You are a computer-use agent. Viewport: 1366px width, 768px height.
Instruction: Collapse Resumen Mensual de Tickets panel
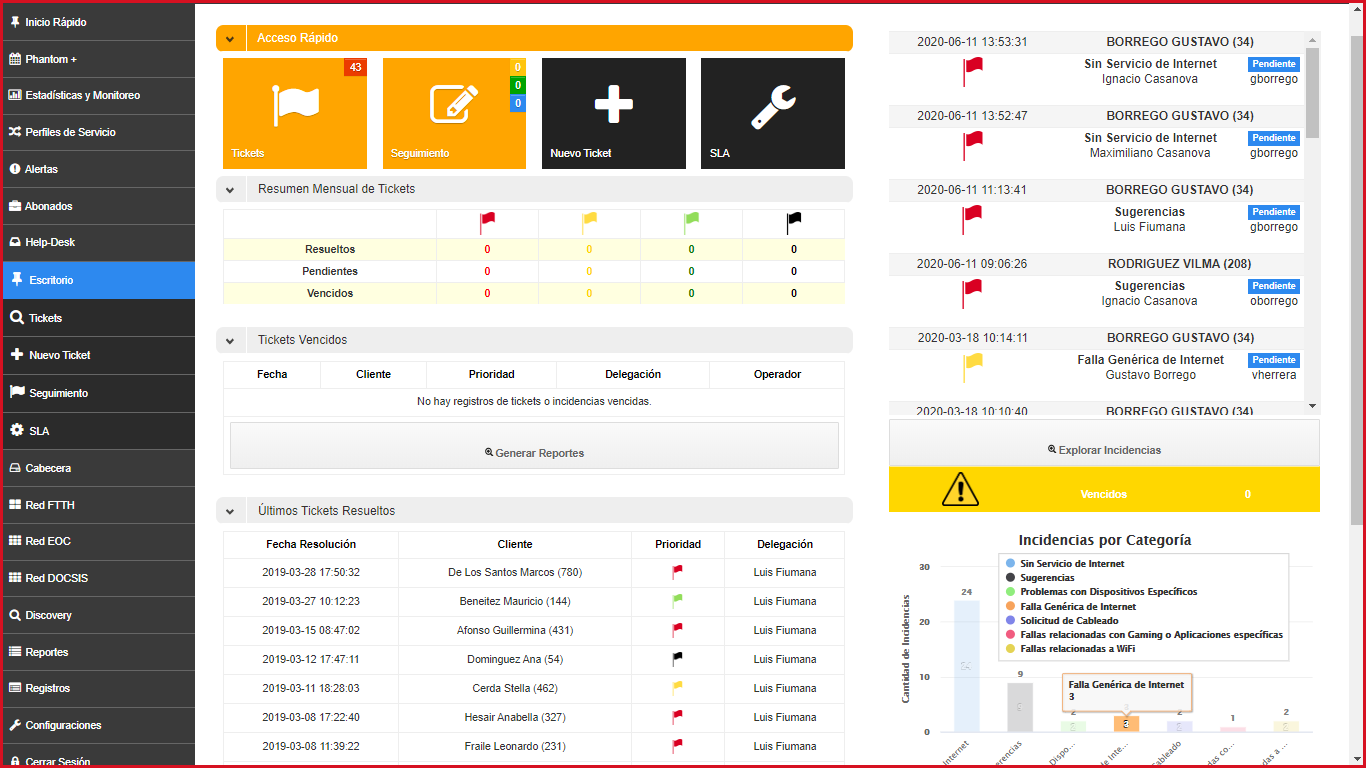pyautogui.click(x=230, y=189)
